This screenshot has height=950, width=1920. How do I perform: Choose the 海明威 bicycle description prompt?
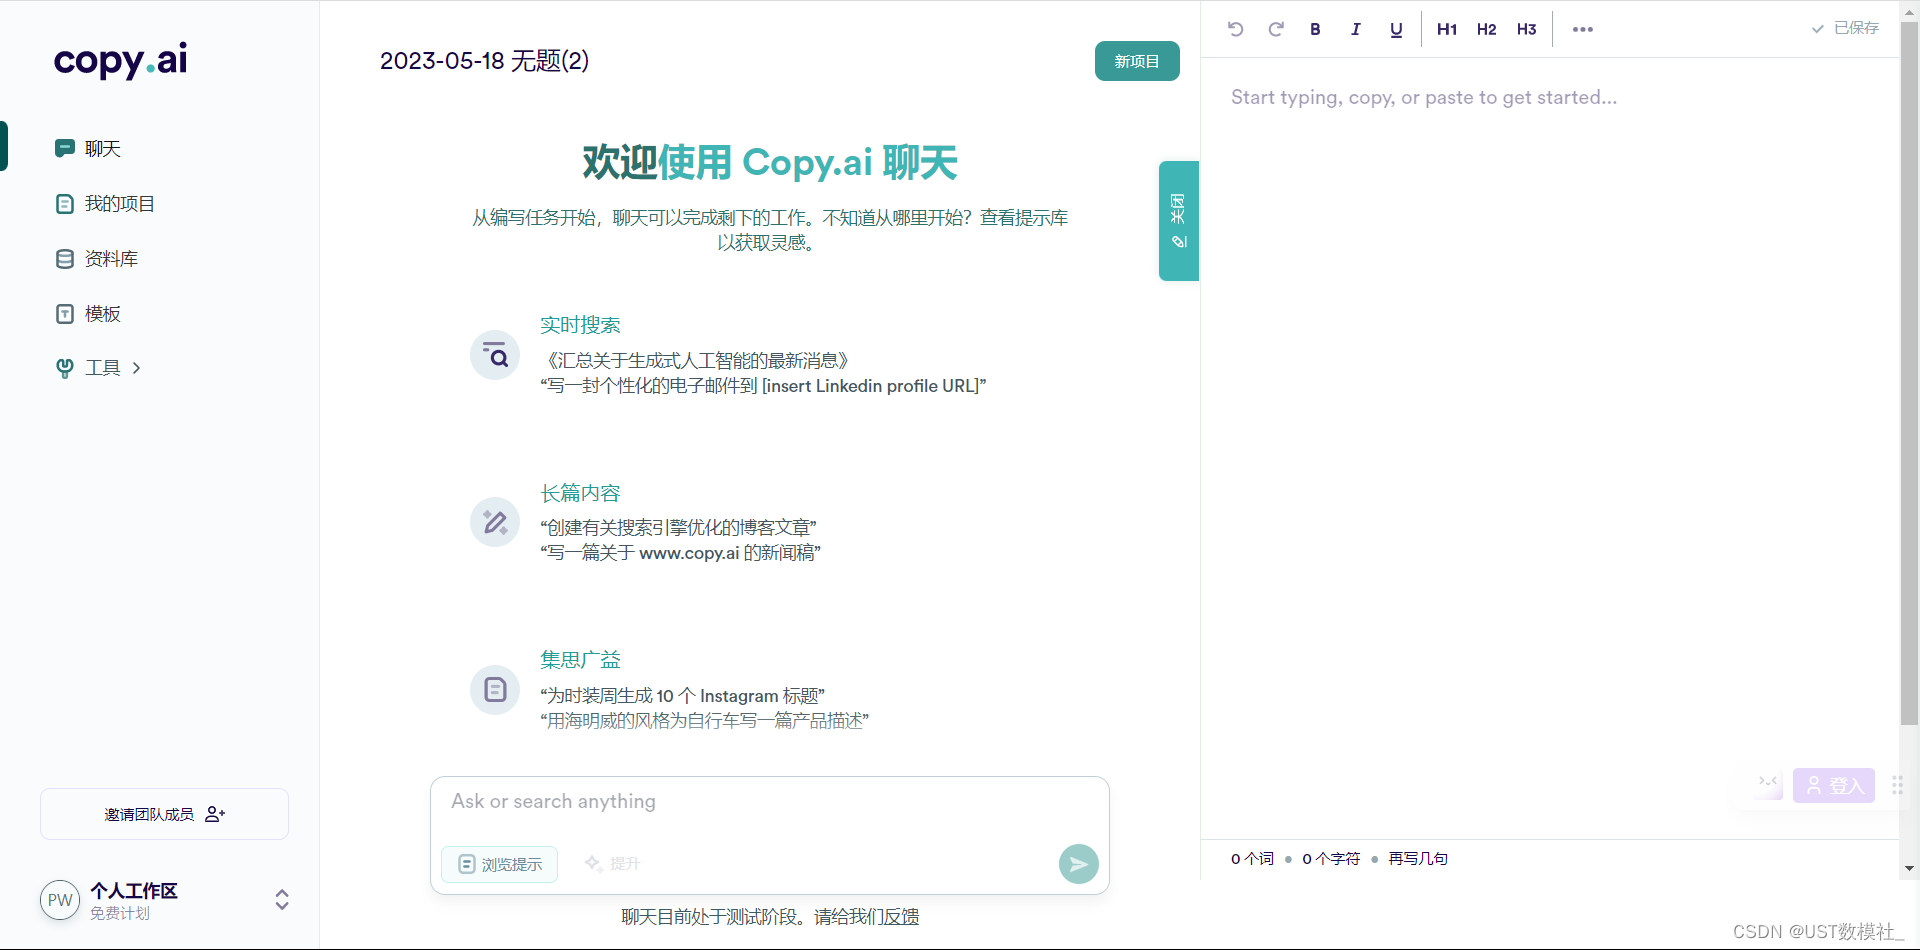704,721
